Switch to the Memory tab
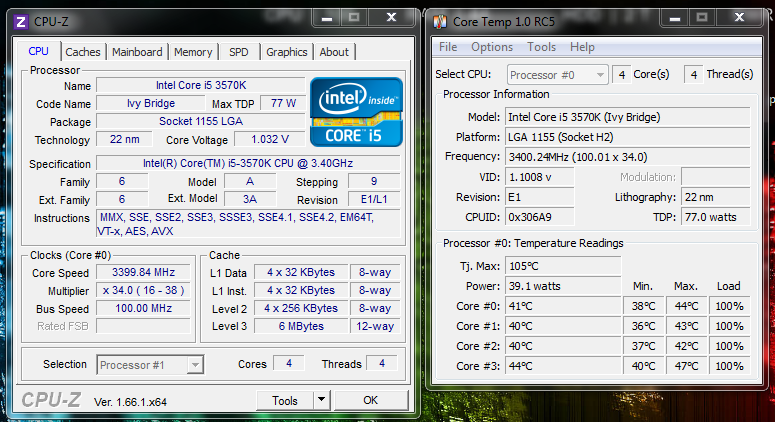Image resolution: width=775 pixels, height=422 pixels. point(193,52)
